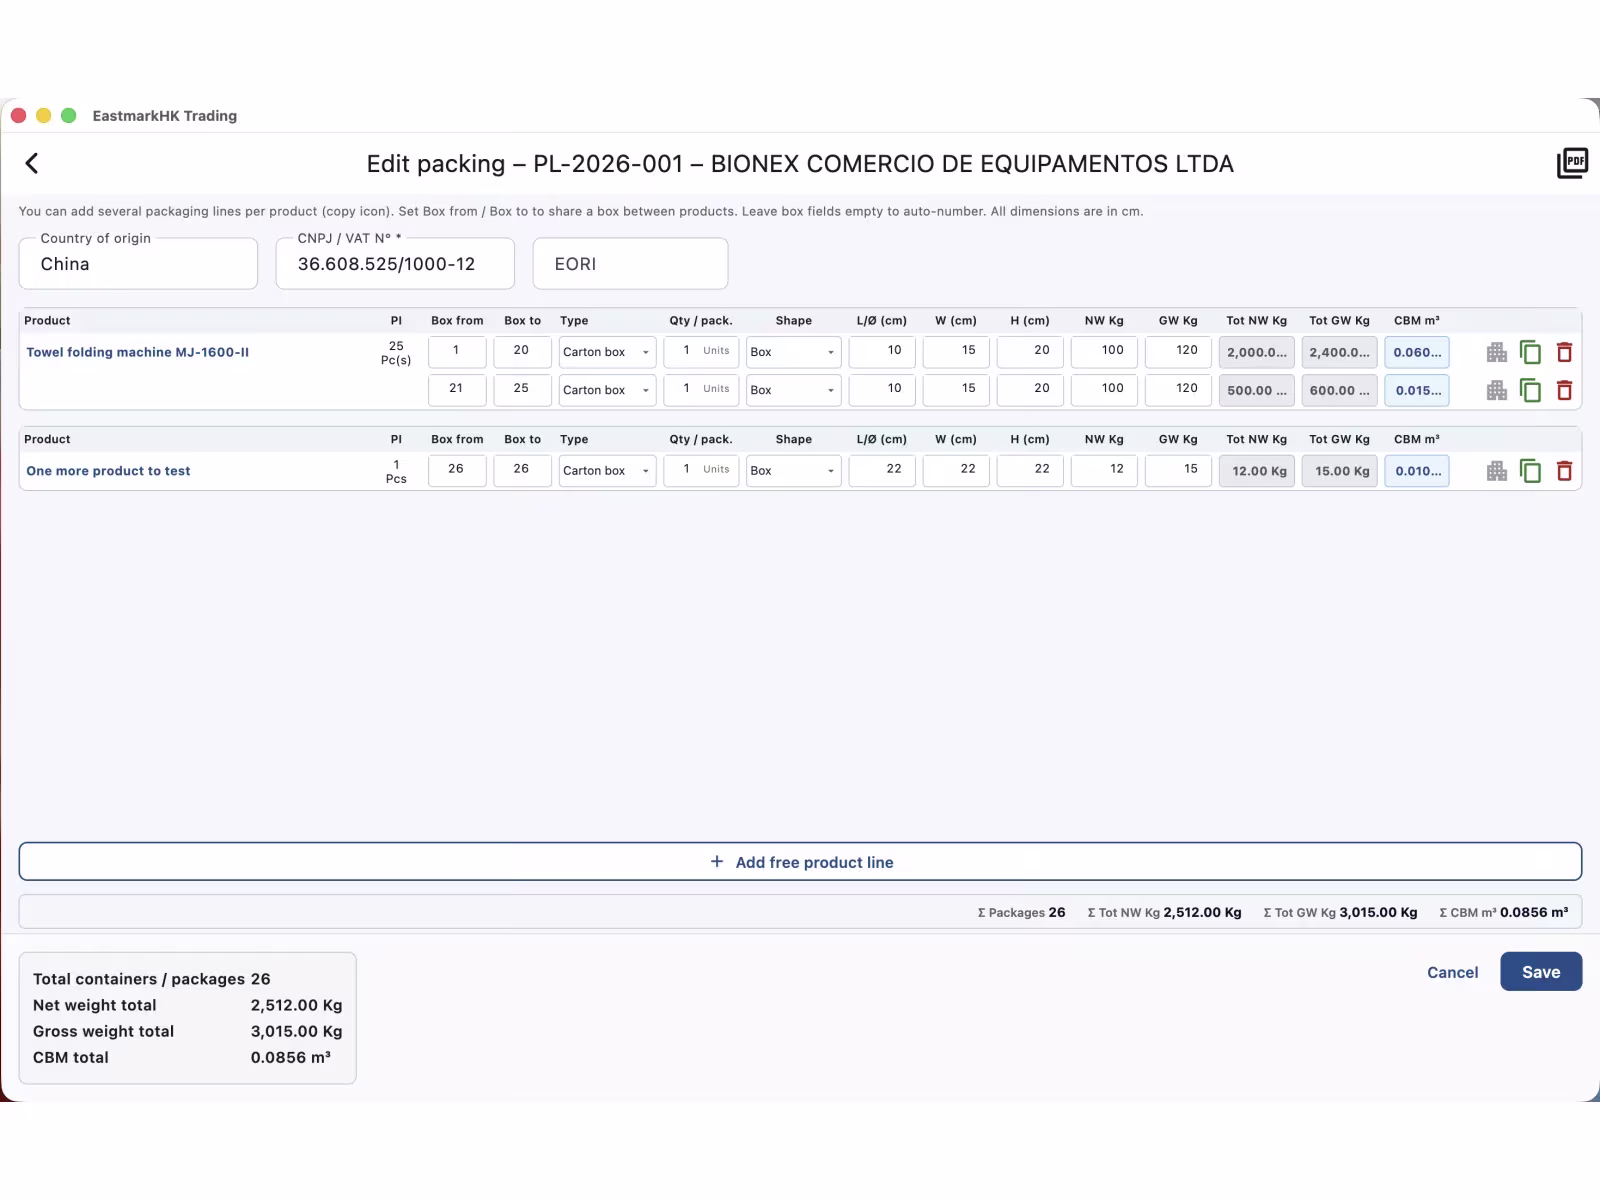The image size is (1600, 1200).
Task: Select the Σ Packages 26 summary
Action: click(1021, 912)
